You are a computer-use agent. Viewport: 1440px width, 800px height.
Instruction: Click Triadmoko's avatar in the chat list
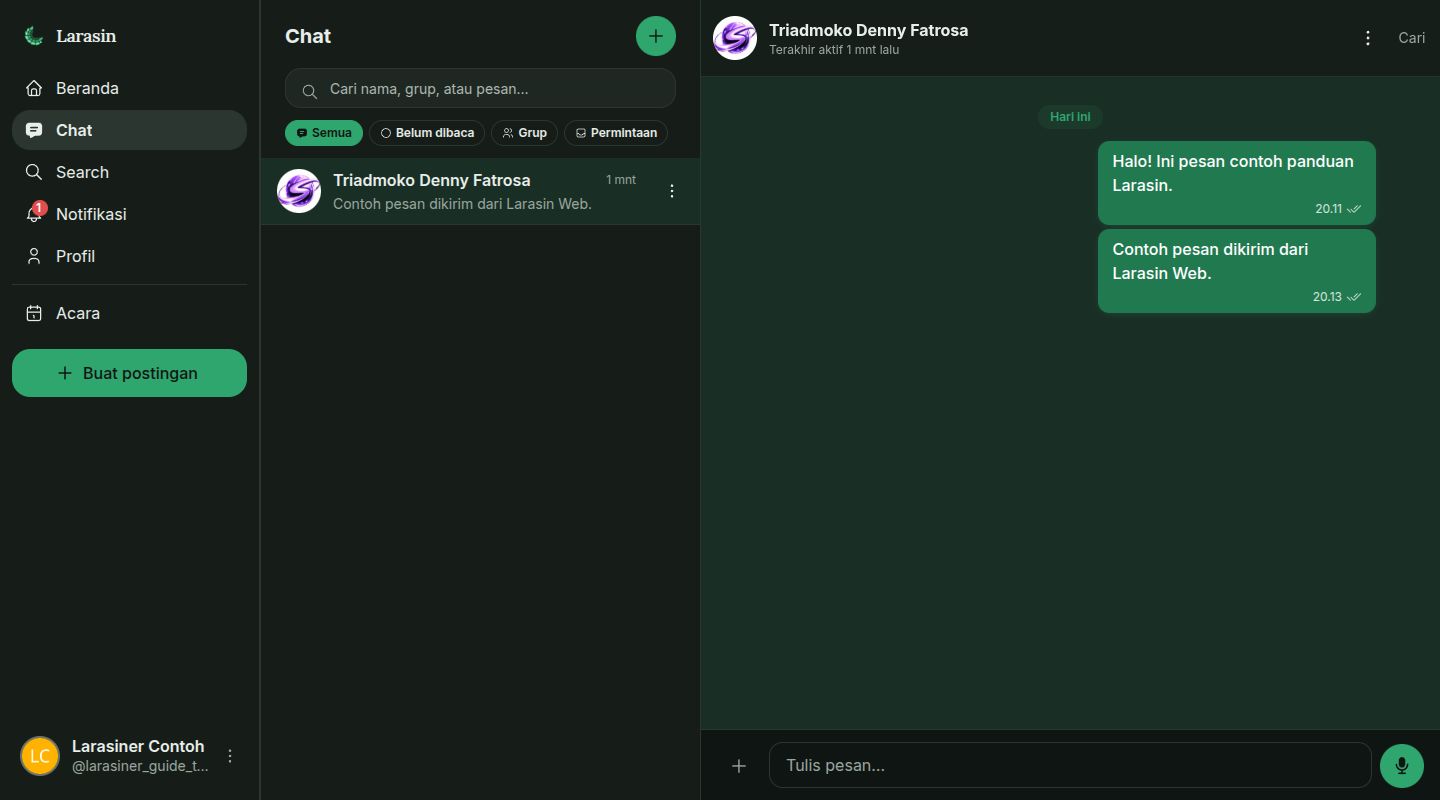click(299, 191)
